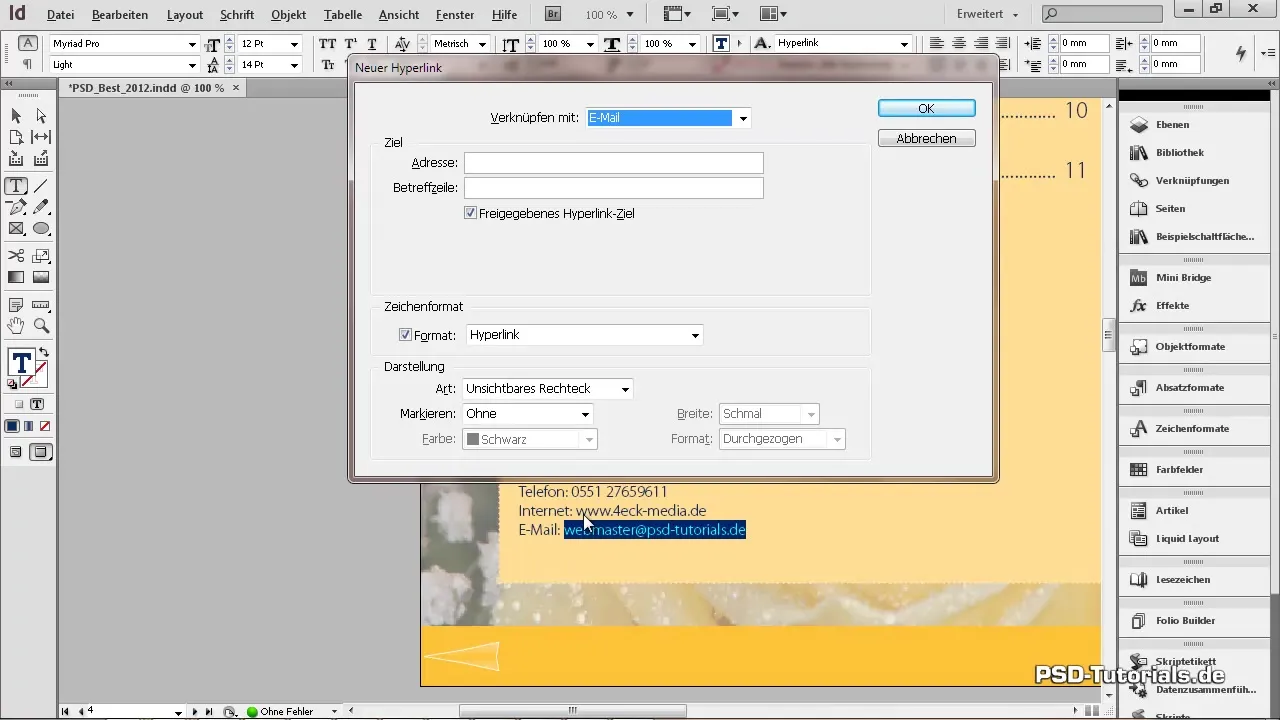Click the fill color T swatch
Image resolution: width=1280 pixels, height=720 pixels.
click(x=21, y=362)
